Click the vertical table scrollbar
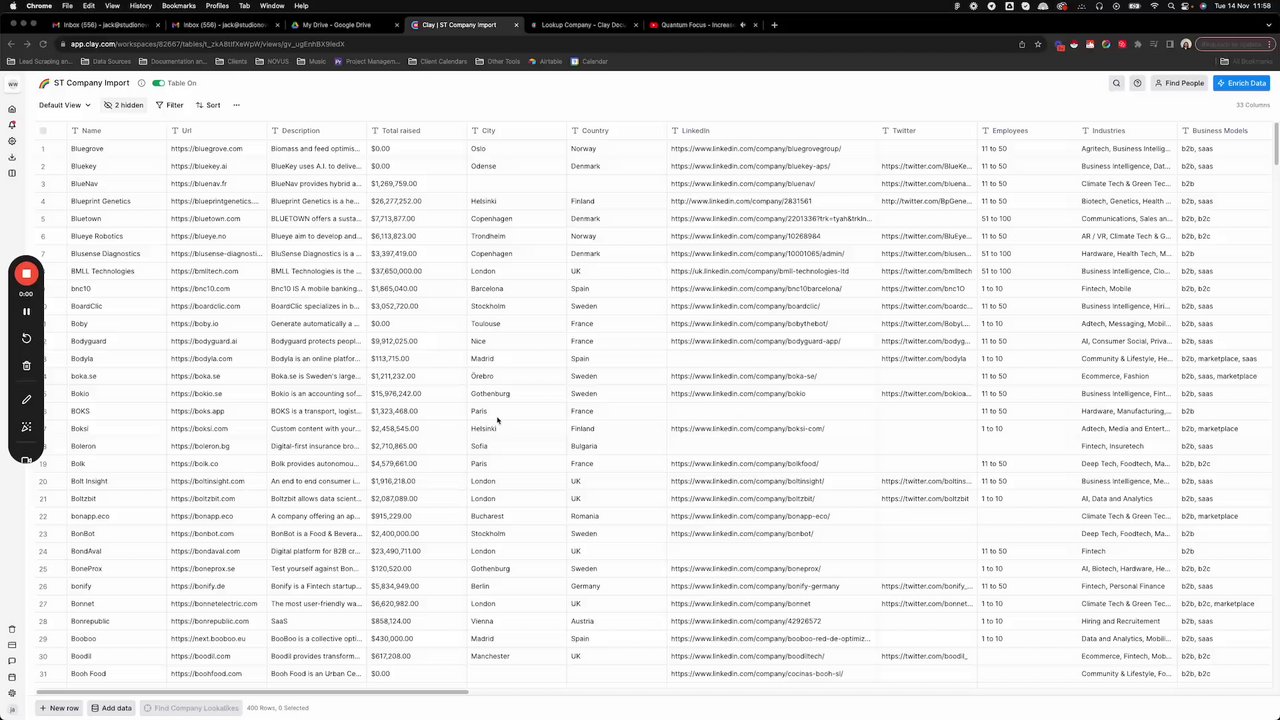 click(x=1276, y=146)
